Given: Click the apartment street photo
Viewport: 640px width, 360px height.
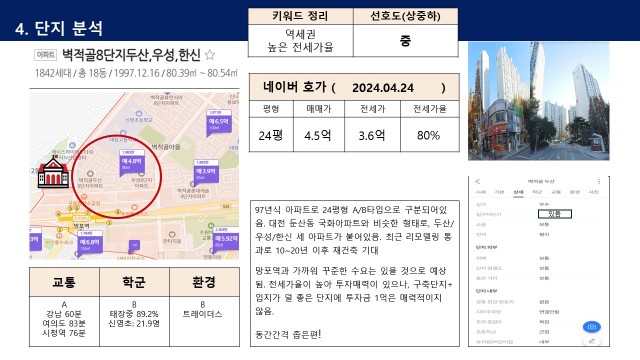Looking at the screenshot, I should (x=538, y=101).
